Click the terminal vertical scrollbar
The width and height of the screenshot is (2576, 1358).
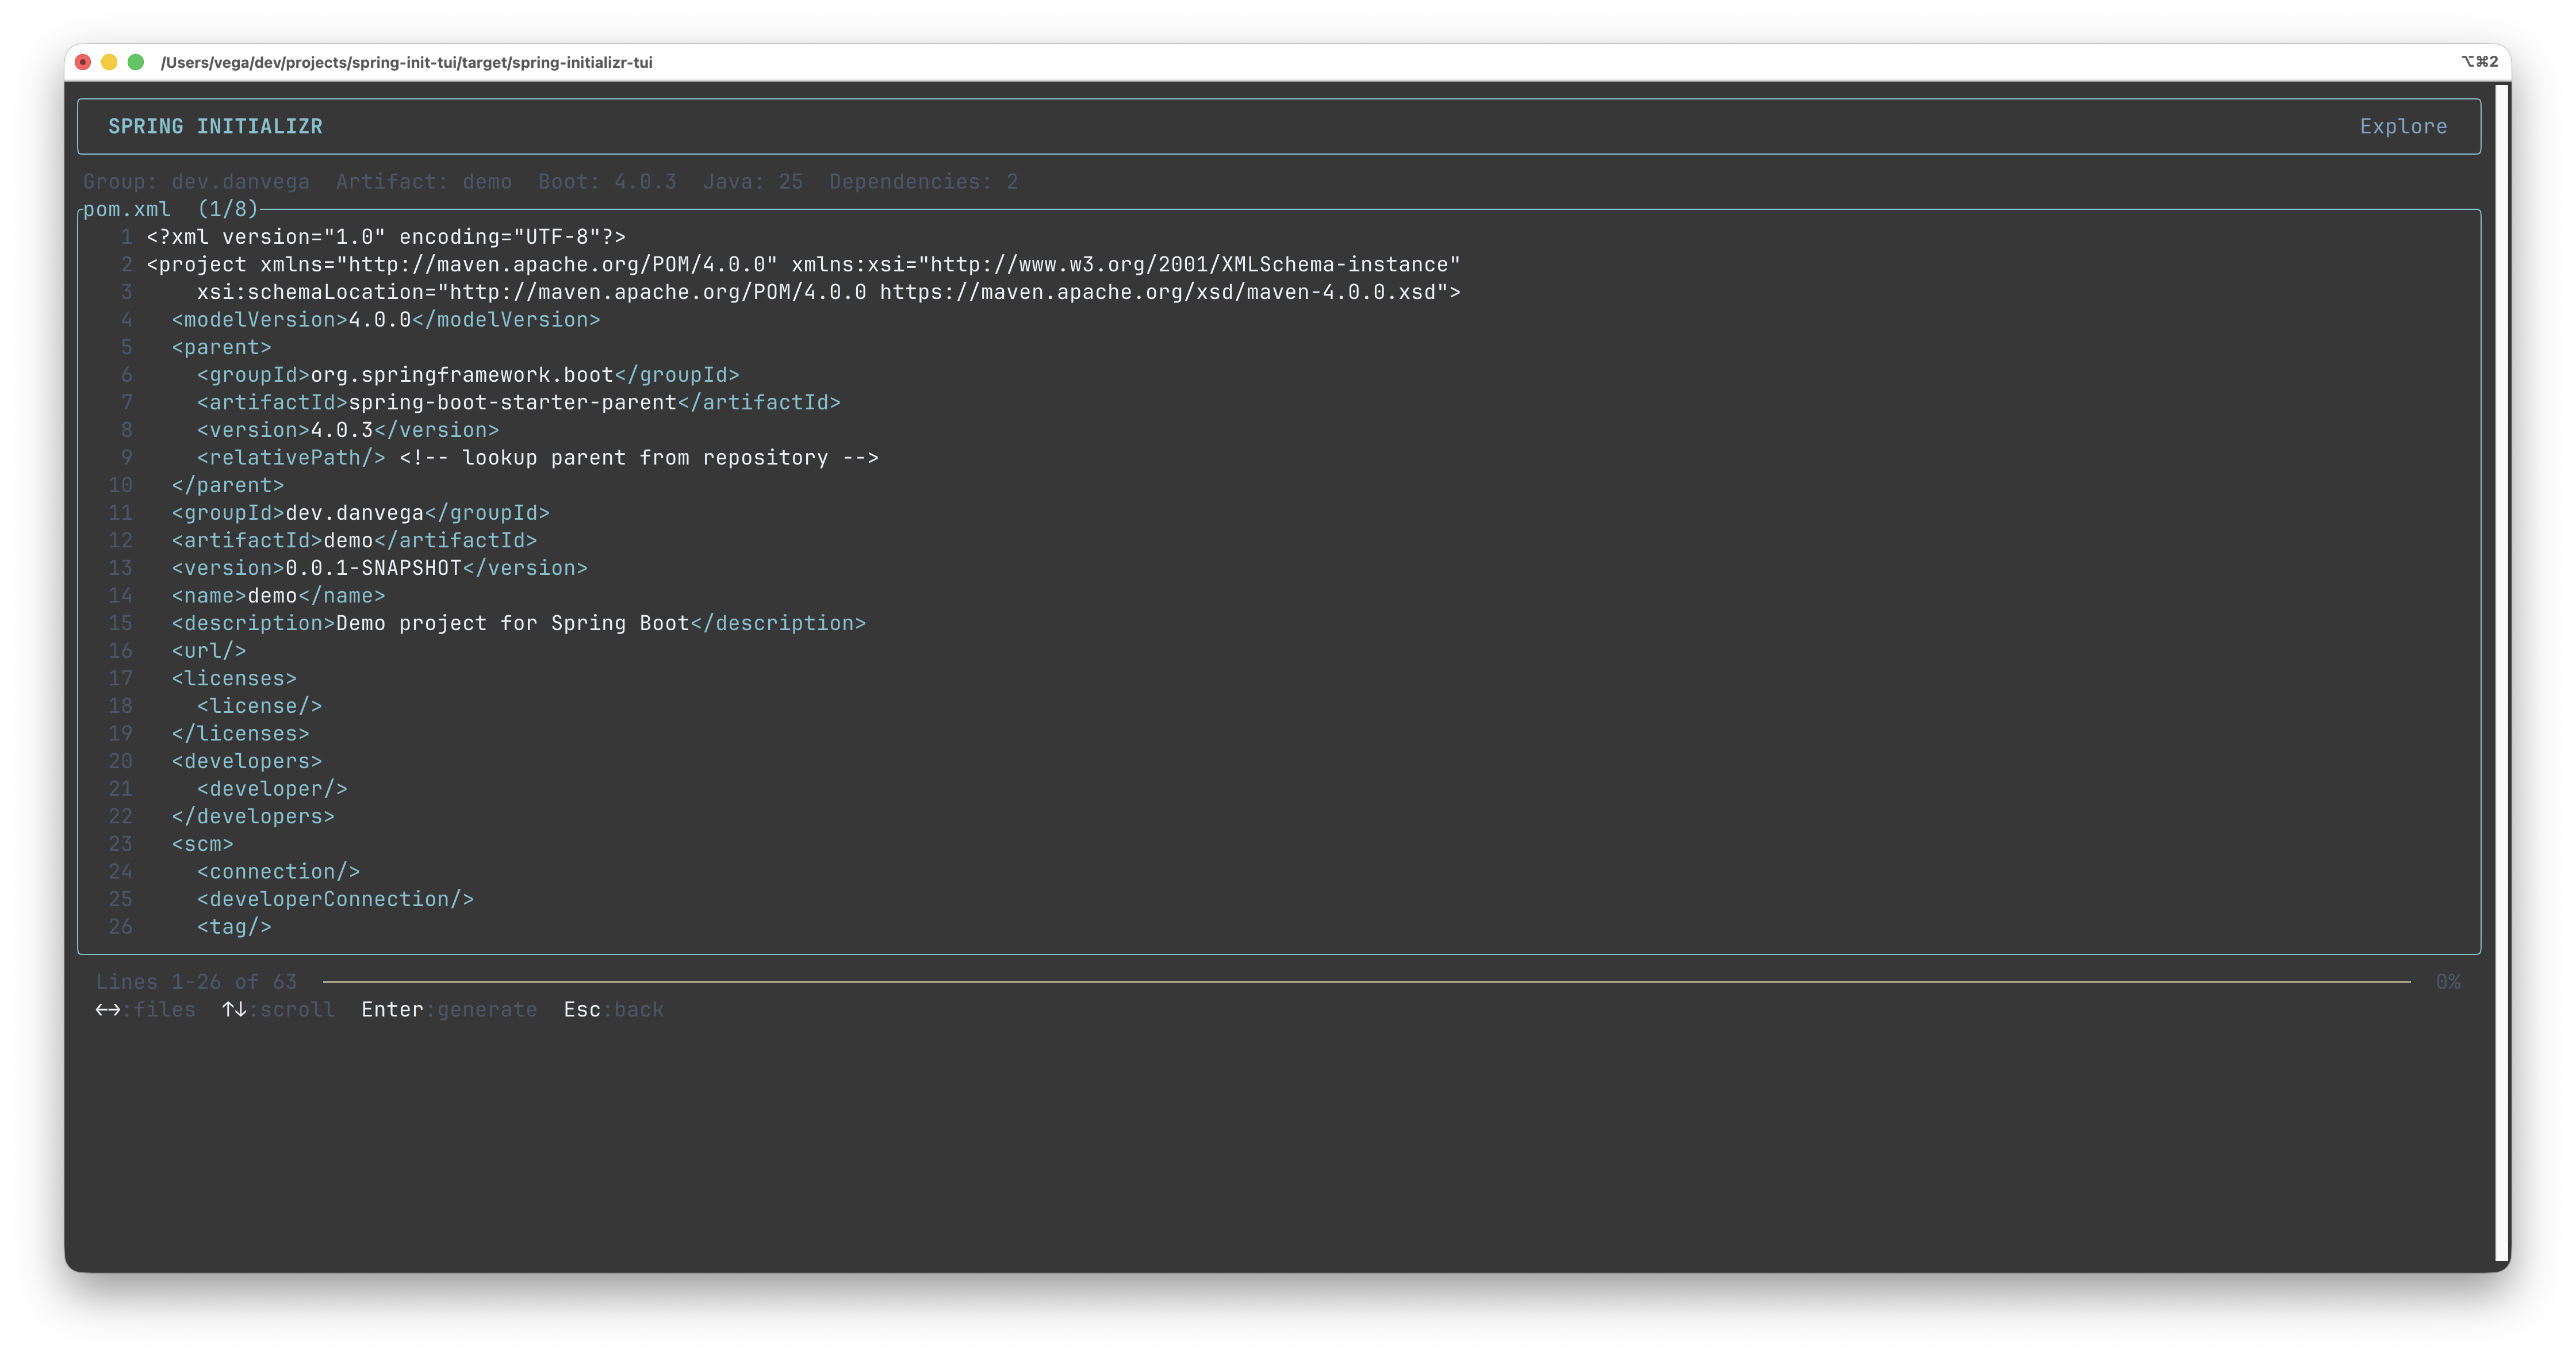coord(2501,672)
